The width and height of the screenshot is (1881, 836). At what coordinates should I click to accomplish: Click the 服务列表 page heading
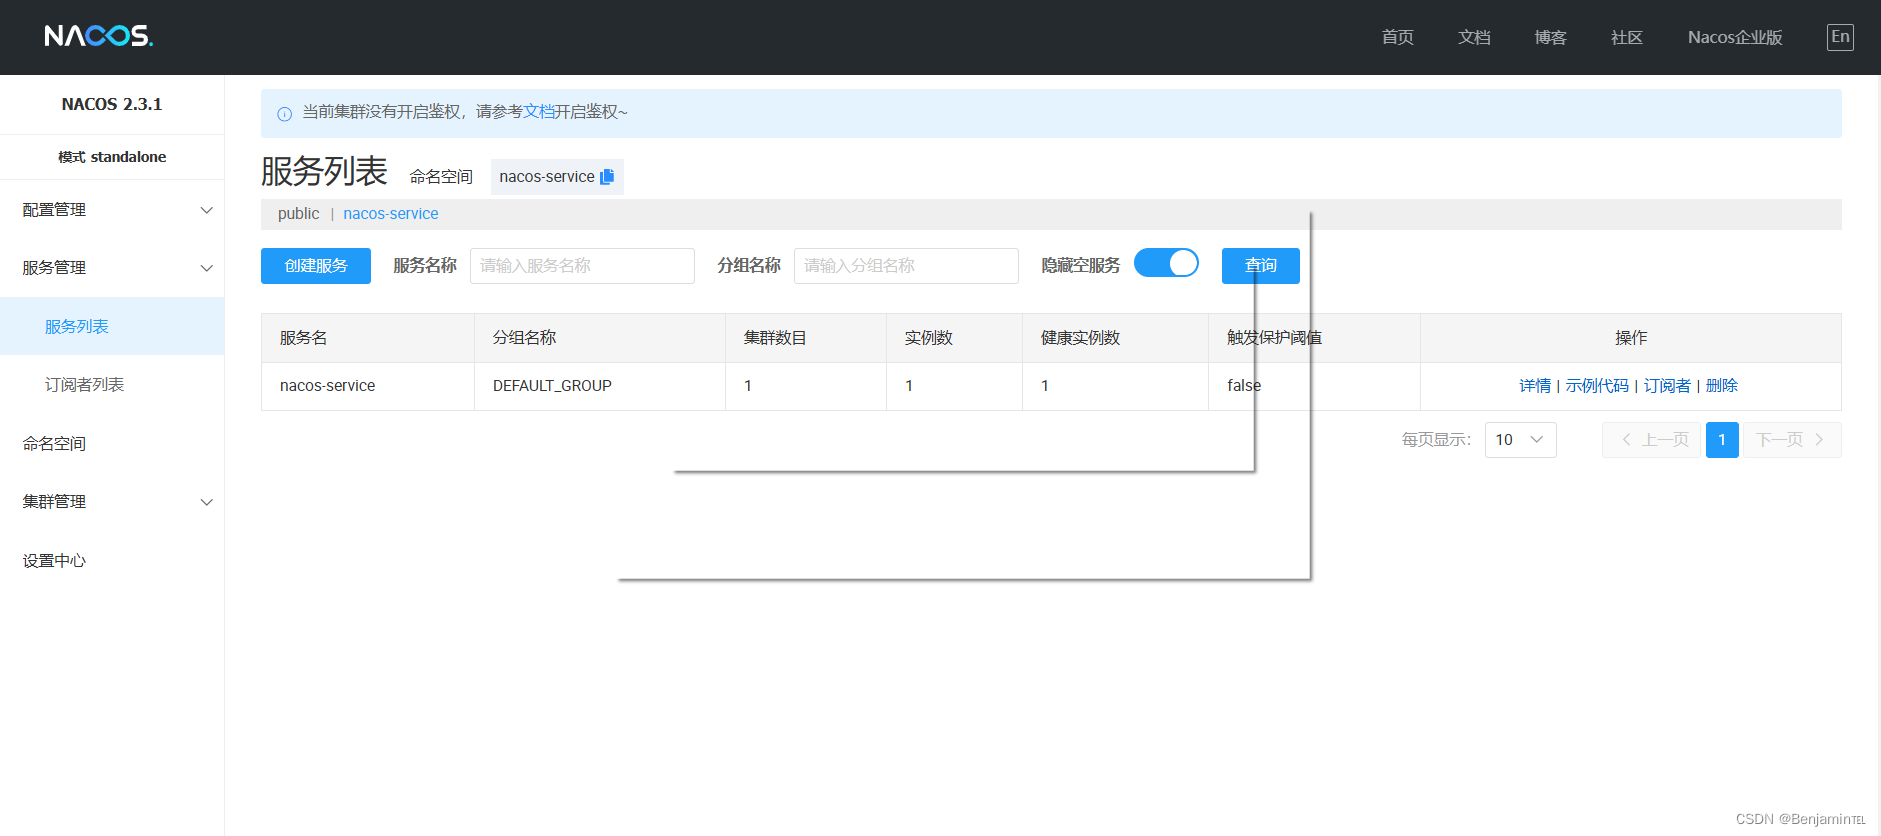pyautogui.click(x=324, y=171)
